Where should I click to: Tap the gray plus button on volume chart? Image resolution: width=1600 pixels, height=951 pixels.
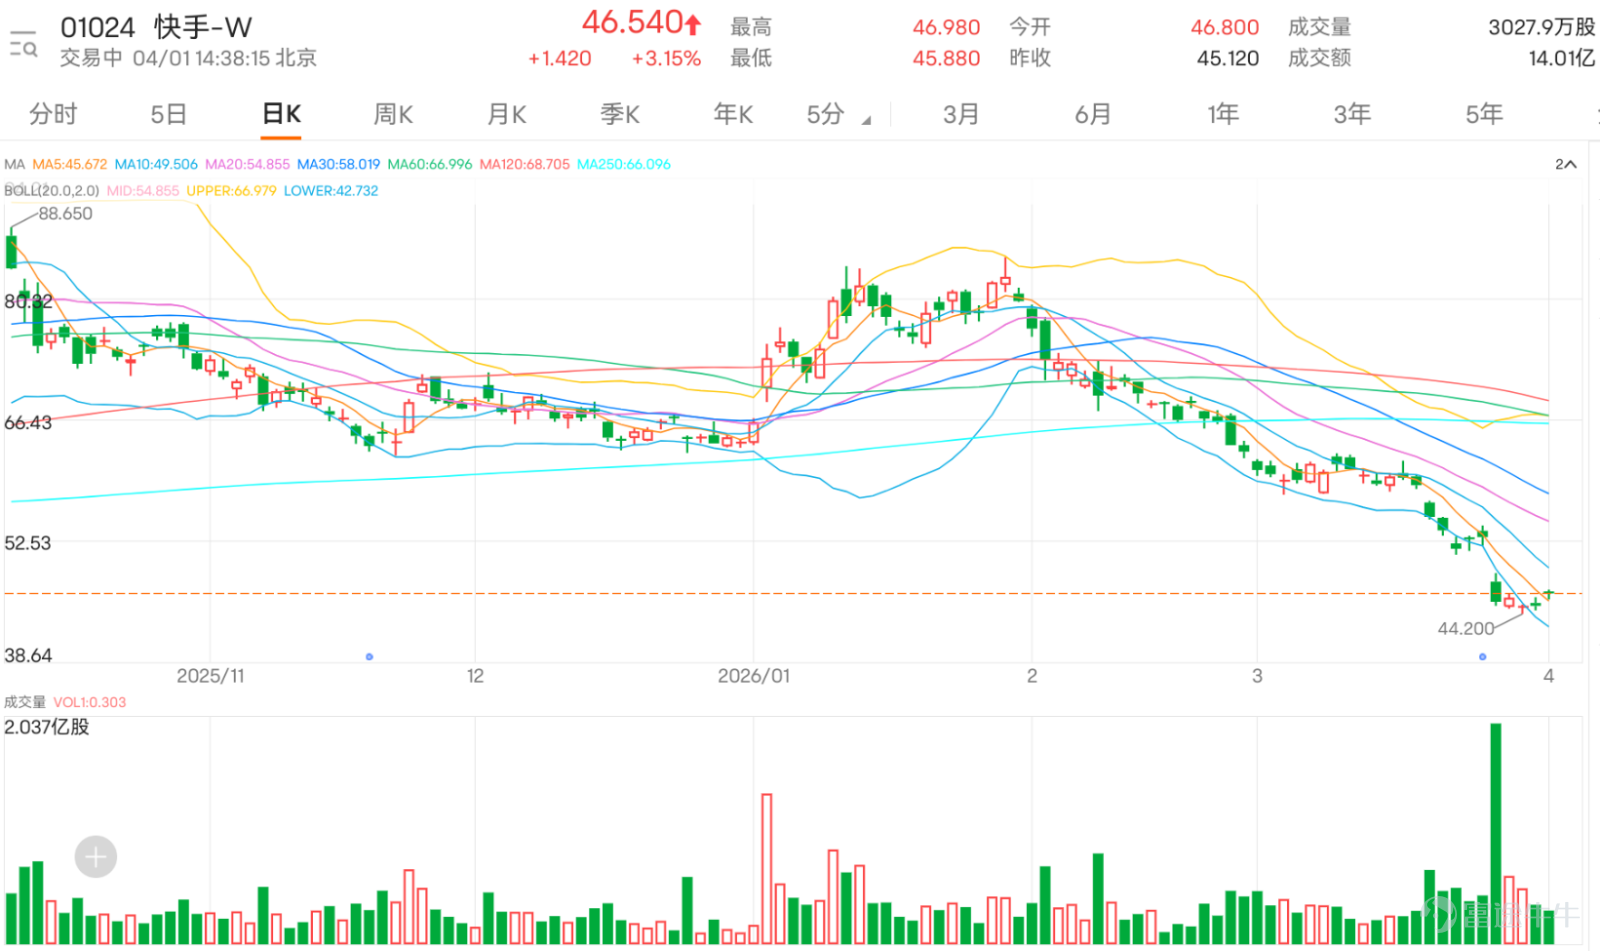[96, 857]
